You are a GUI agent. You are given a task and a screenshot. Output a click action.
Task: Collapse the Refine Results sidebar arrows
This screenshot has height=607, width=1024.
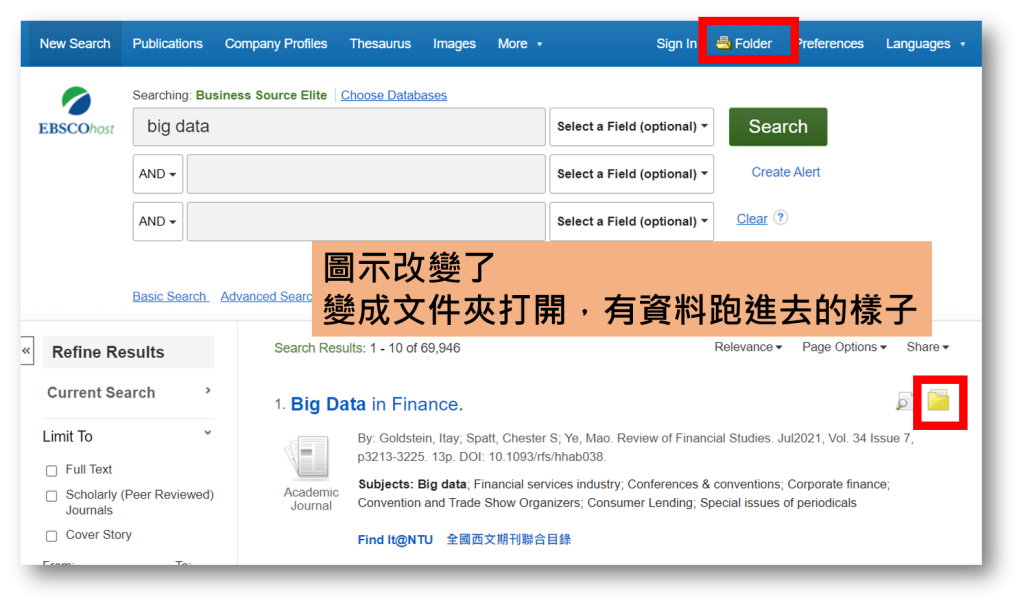click(26, 351)
